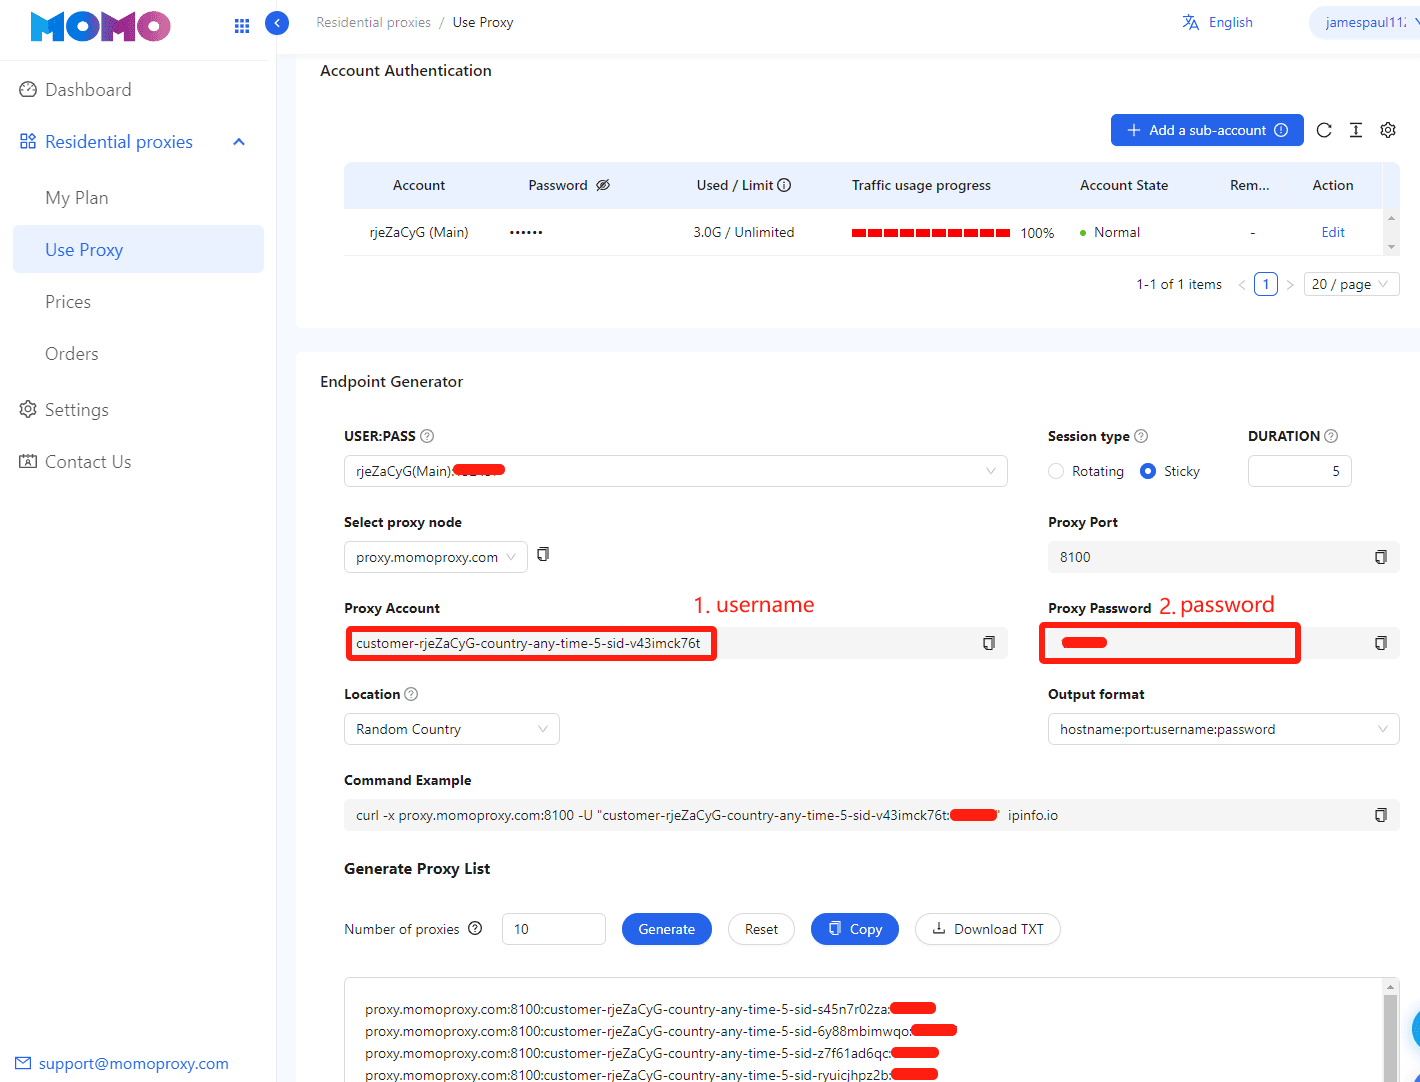The image size is (1420, 1082).
Task: Click the Dashboard sidebar icon
Action: (x=28, y=90)
